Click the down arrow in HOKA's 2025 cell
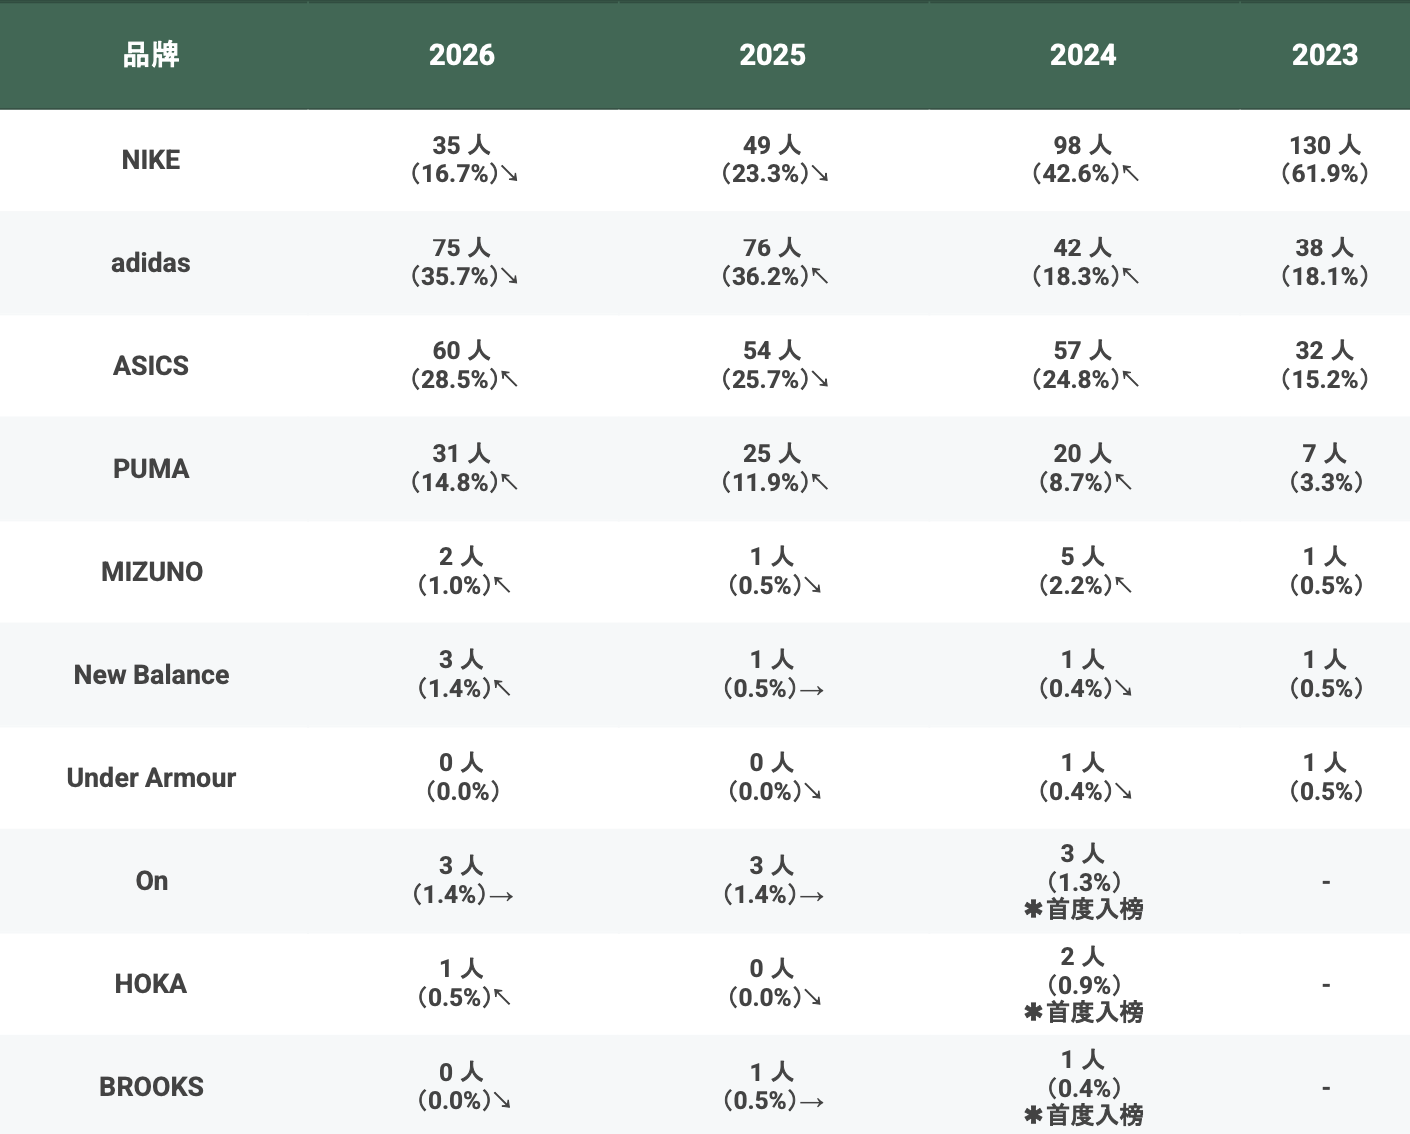 pos(813,998)
